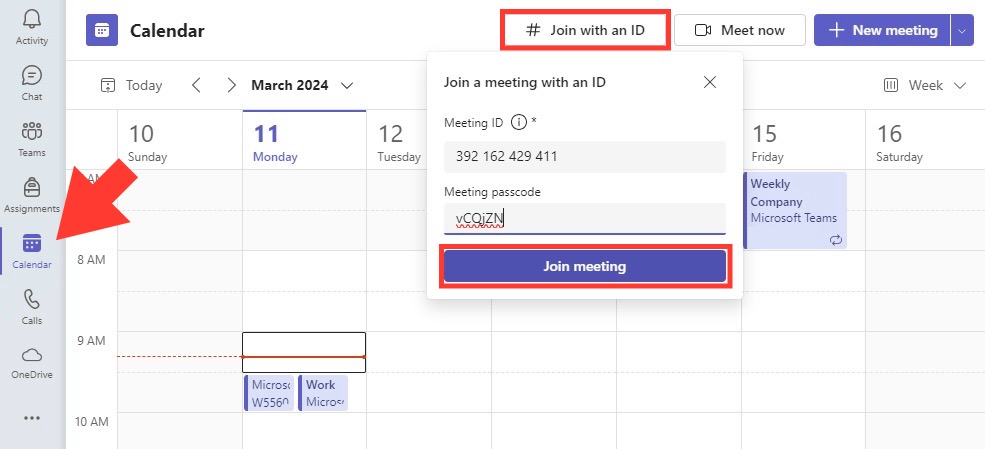Click the Join with an ID button

coord(585,30)
